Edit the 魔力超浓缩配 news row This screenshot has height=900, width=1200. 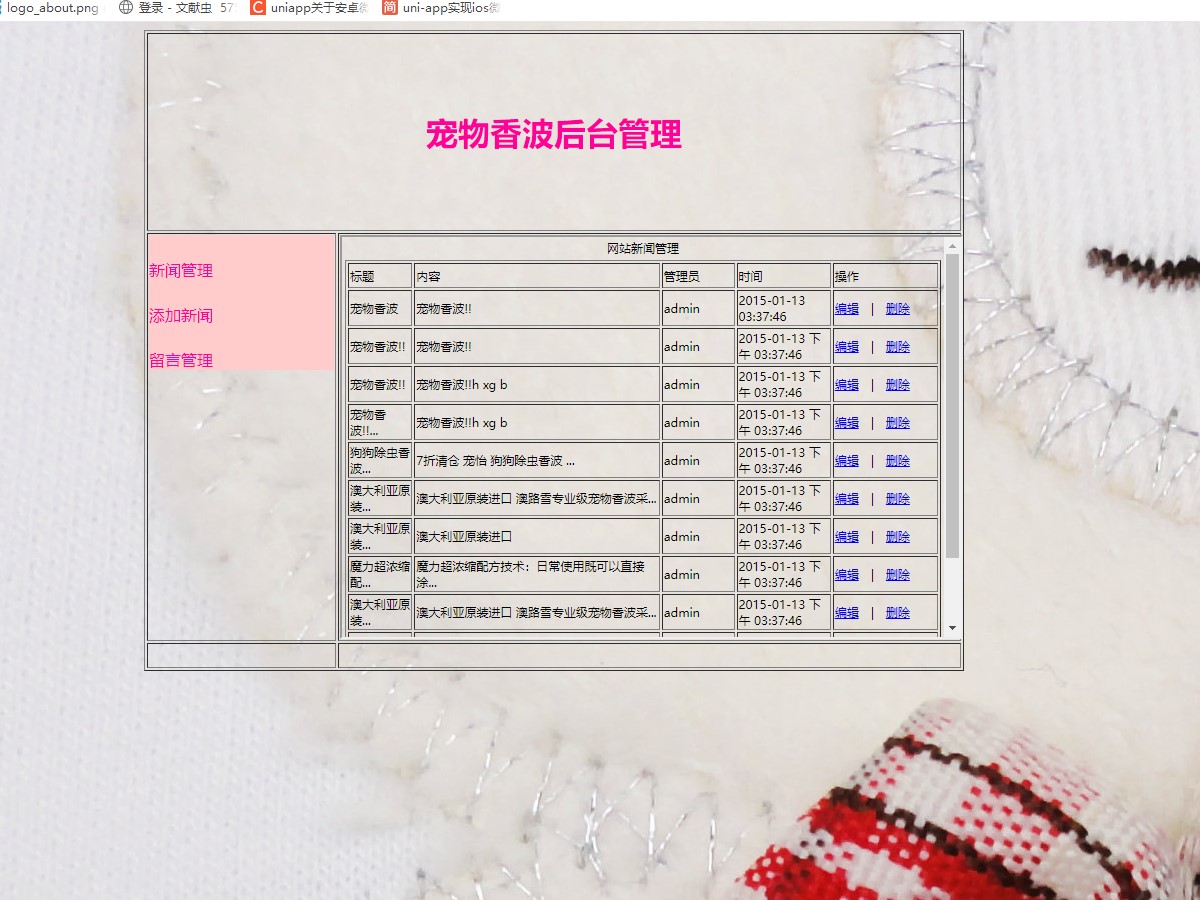coord(847,575)
